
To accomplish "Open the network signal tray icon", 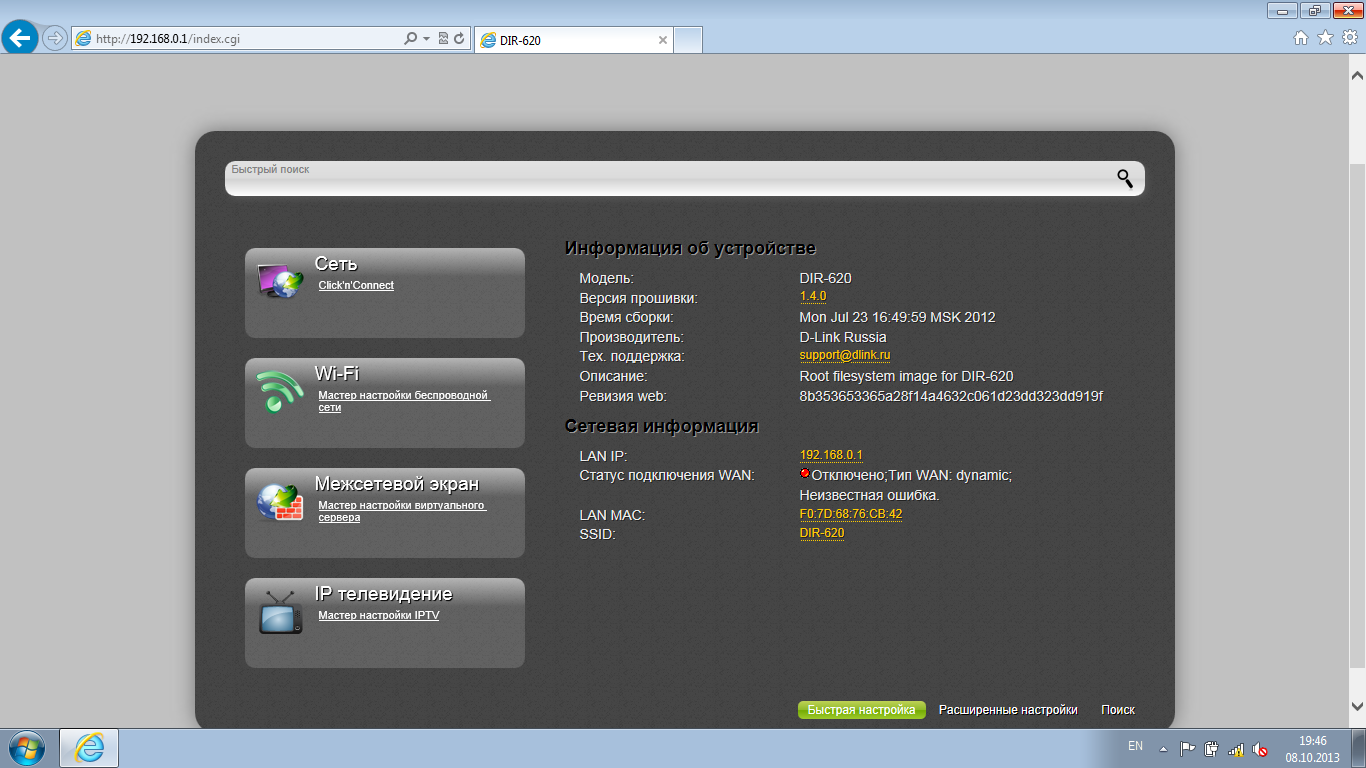I will coord(1236,749).
